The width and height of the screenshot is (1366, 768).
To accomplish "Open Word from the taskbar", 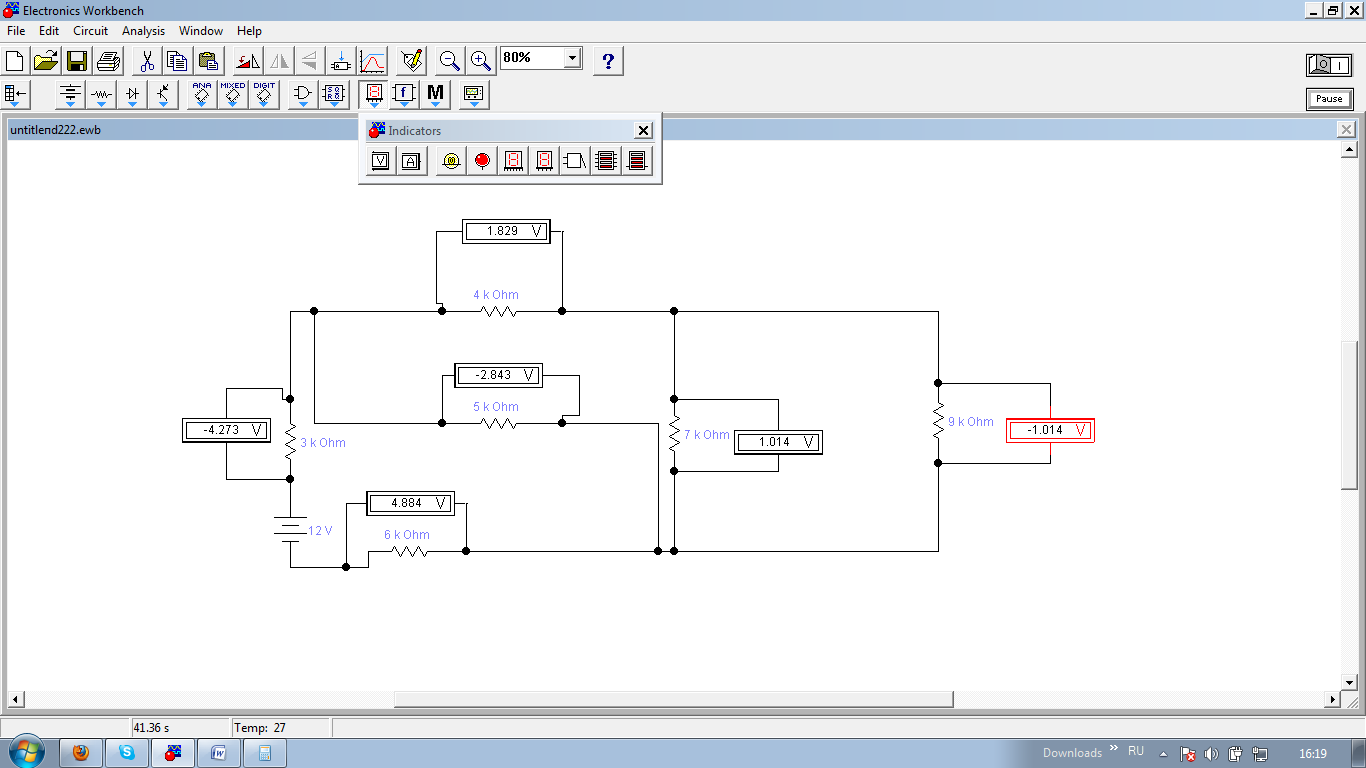I will [x=219, y=753].
